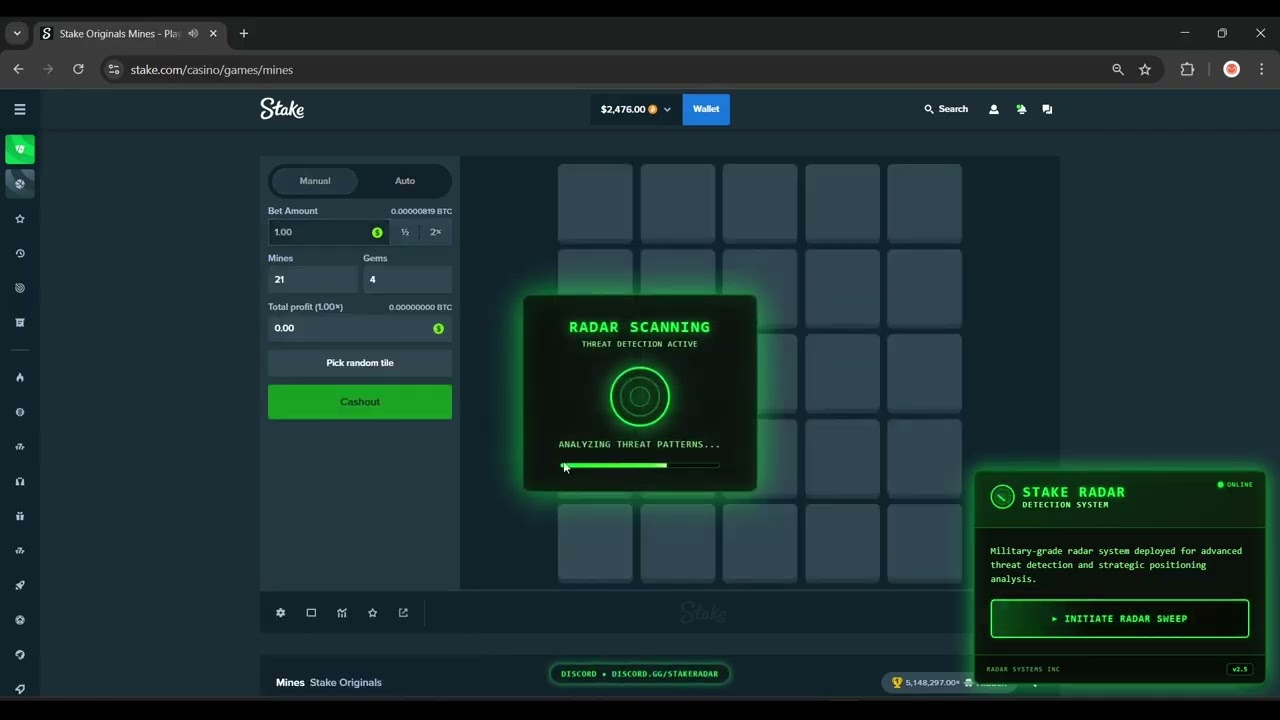Open the Mines count field
This screenshot has width=1280, height=720.
tap(313, 279)
